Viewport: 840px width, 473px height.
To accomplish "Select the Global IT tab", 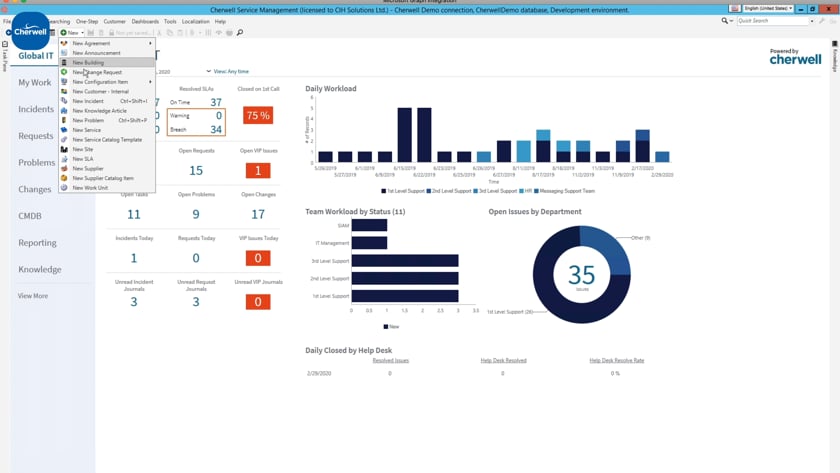I will [x=36, y=56].
